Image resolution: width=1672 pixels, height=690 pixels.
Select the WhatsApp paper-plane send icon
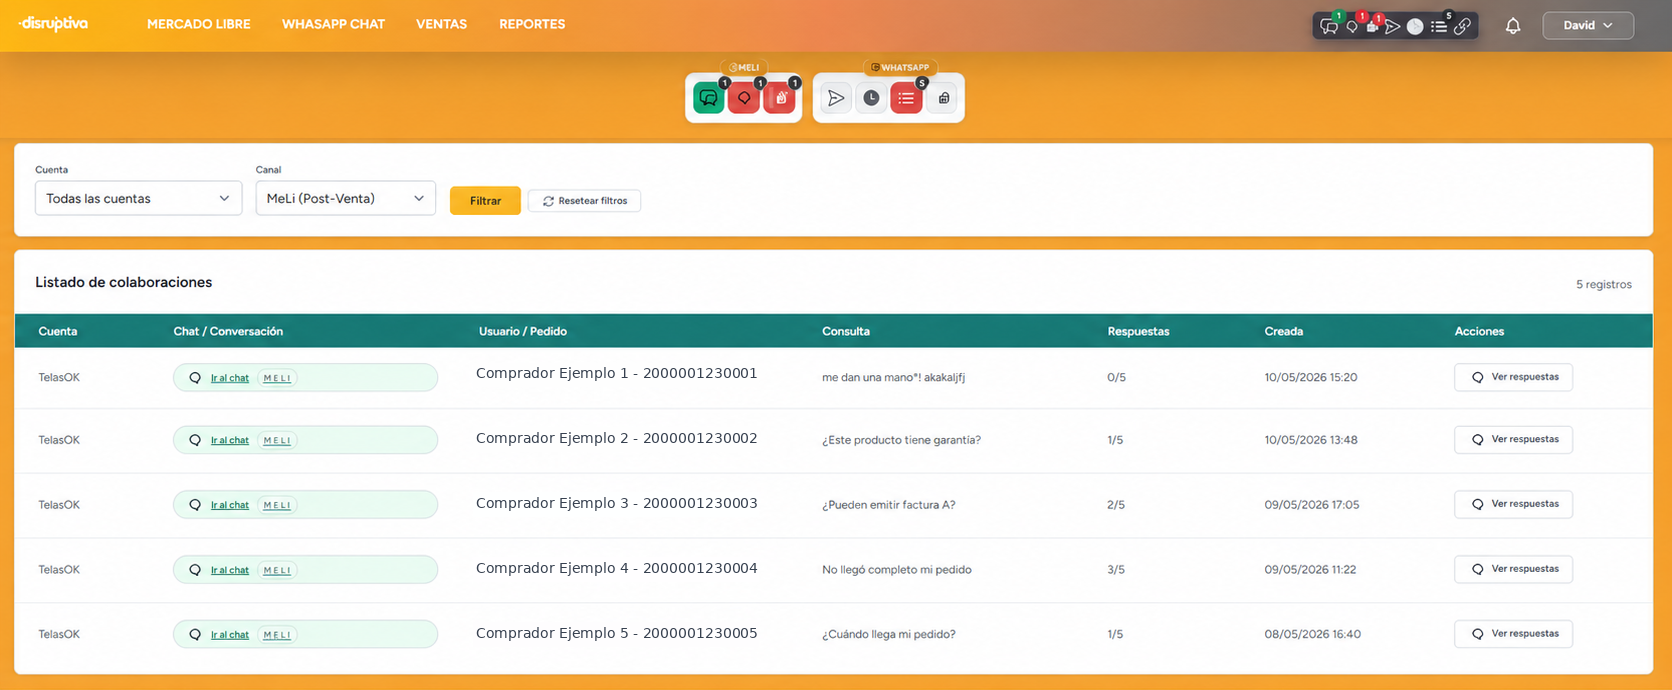tap(836, 98)
